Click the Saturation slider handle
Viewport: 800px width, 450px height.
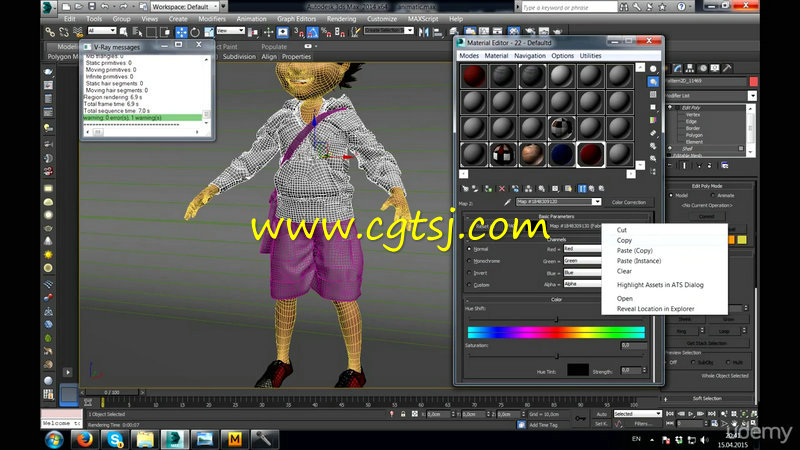557,356
